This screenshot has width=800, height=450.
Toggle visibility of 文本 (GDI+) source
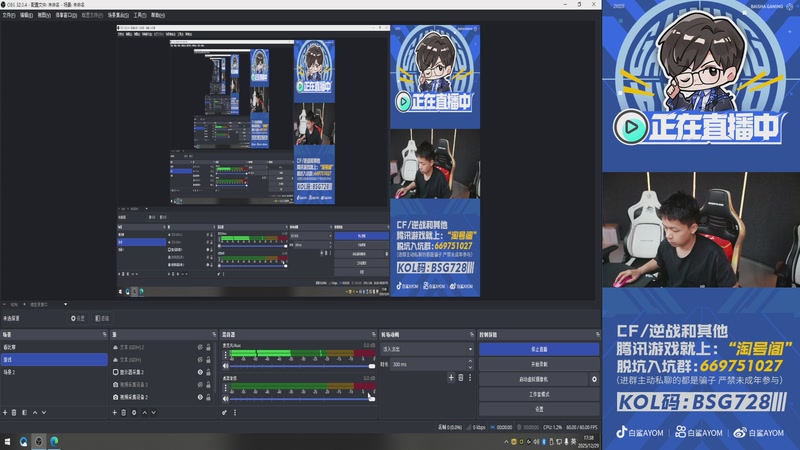pos(200,360)
